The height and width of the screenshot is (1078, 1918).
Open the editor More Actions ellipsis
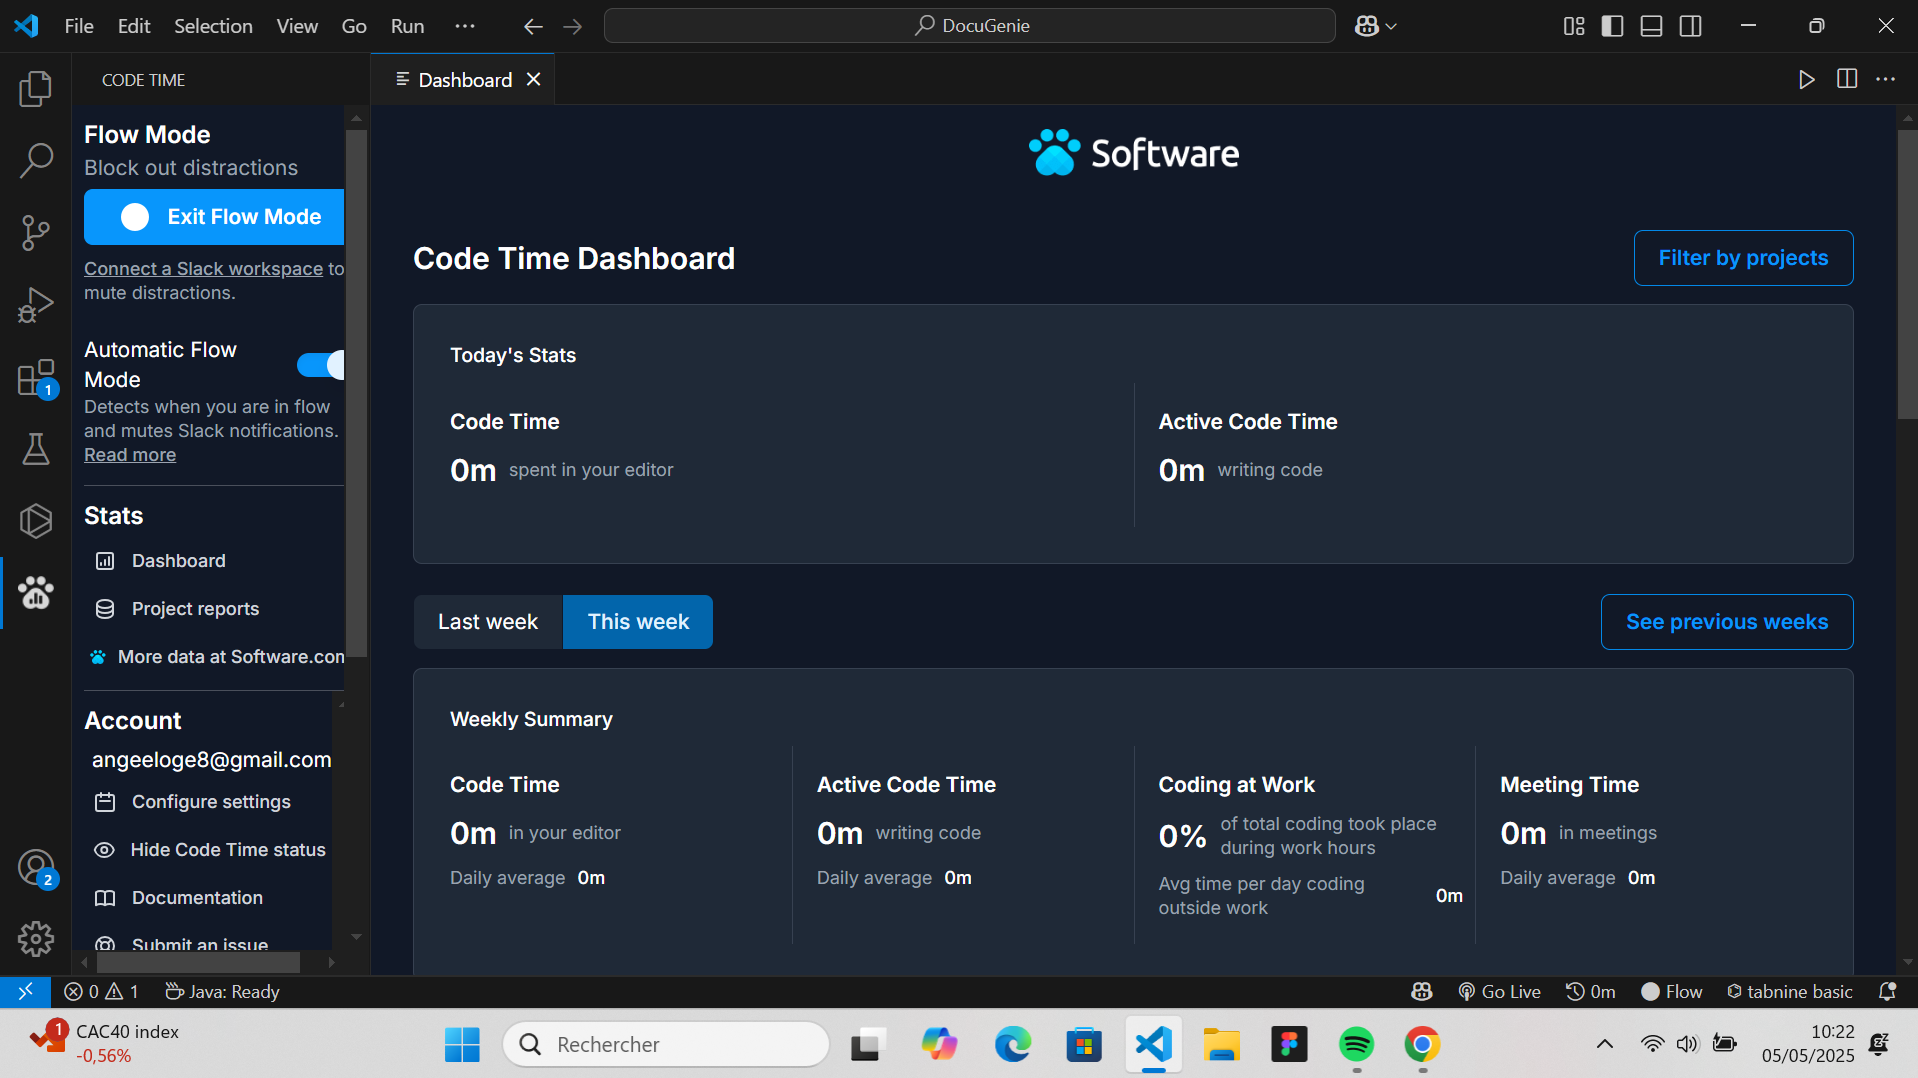tap(1886, 79)
